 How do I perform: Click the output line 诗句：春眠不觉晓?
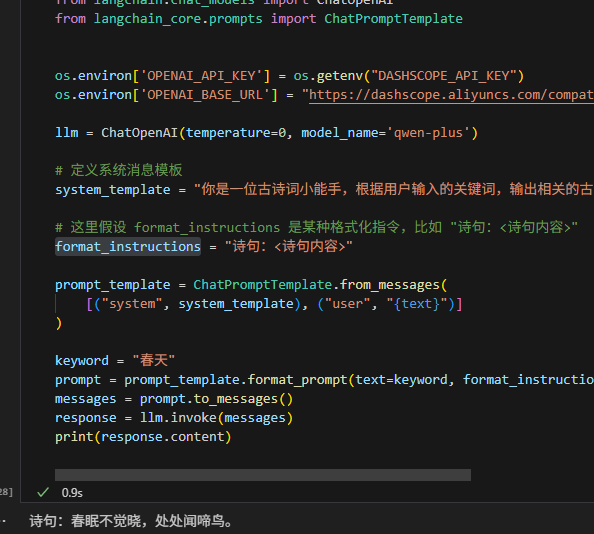[131, 521]
